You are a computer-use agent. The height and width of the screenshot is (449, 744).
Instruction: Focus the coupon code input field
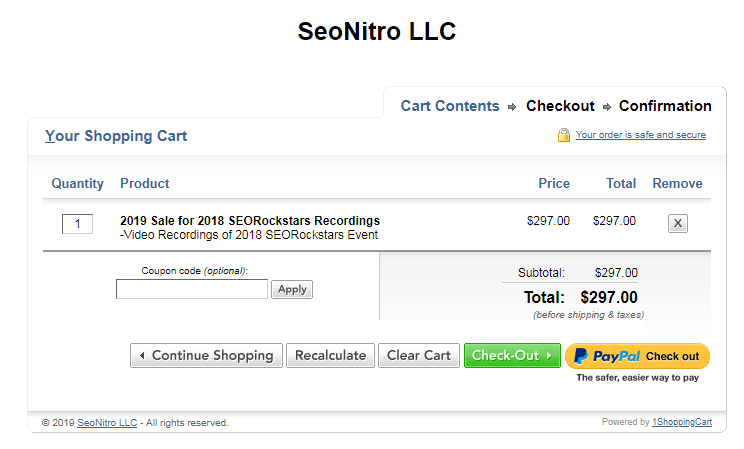tap(192, 289)
